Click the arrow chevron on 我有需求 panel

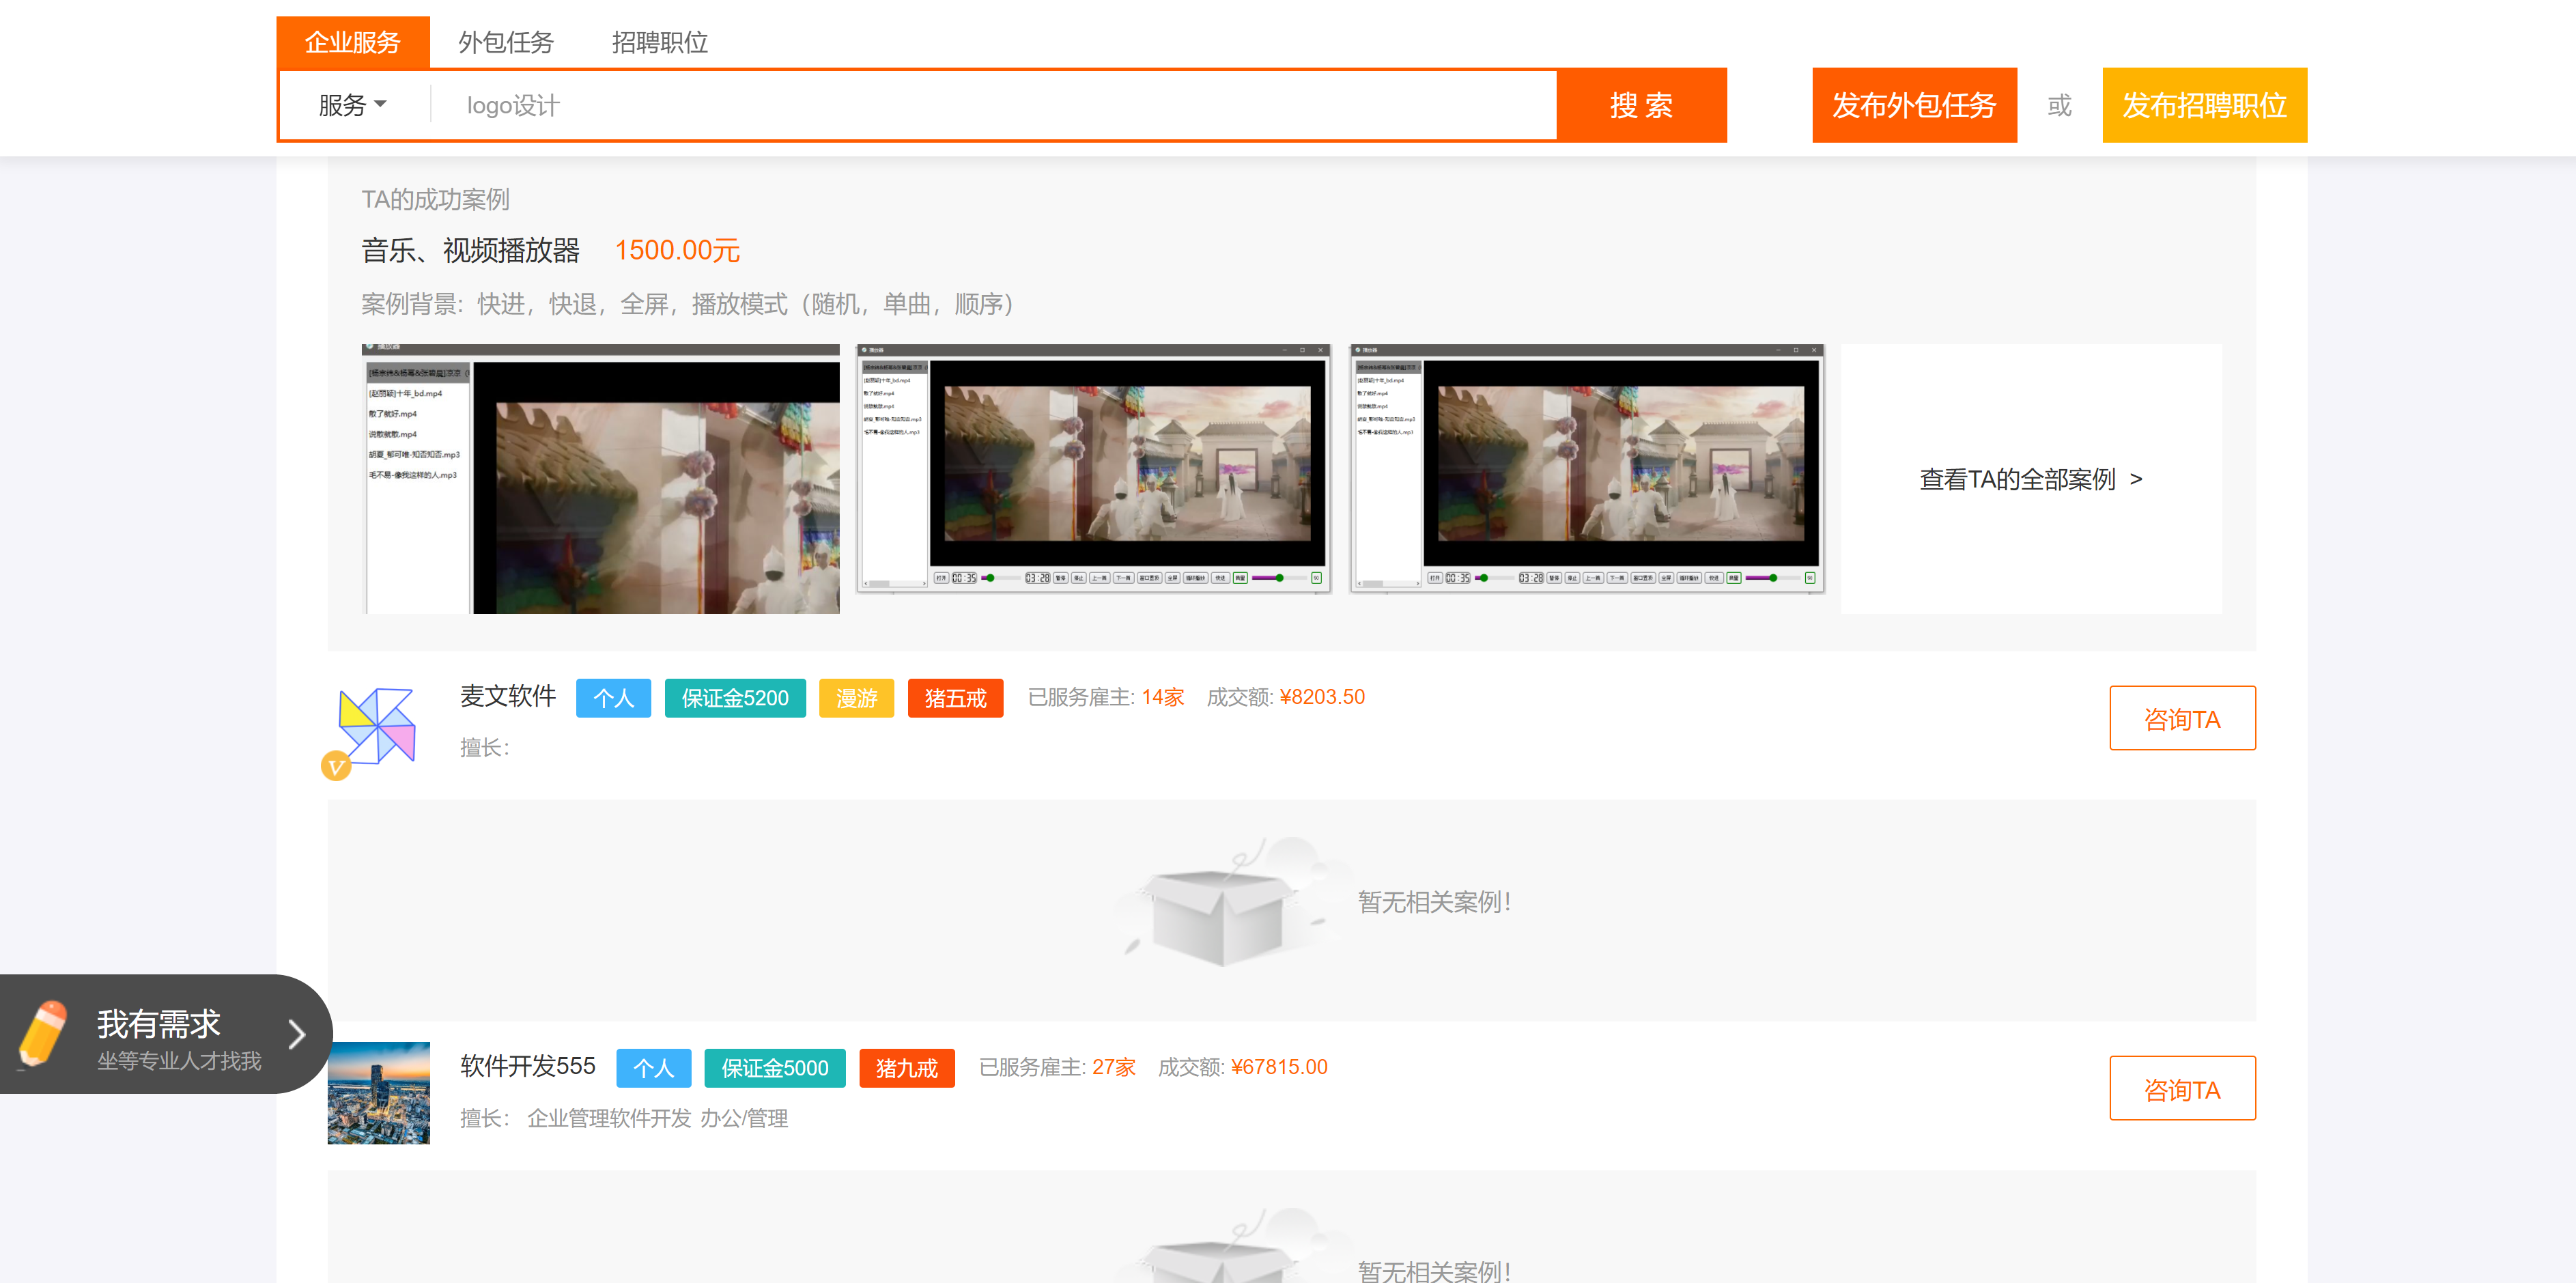(x=296, y=1034)
